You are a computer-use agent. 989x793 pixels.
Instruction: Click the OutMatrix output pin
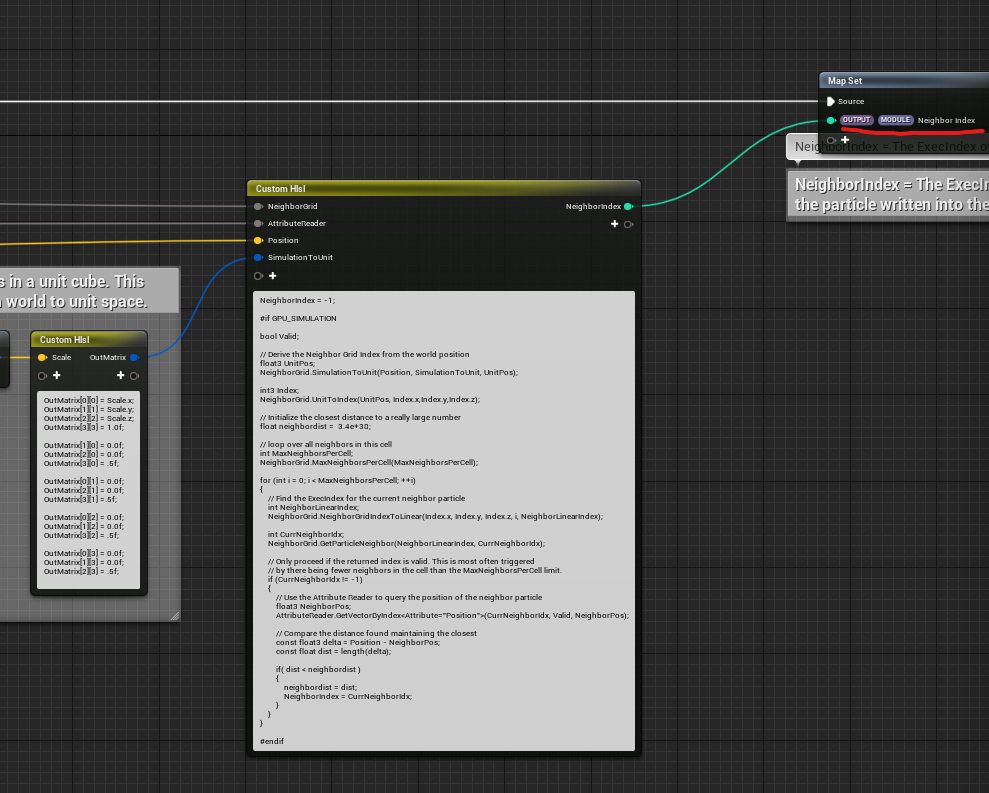(134, 357)
